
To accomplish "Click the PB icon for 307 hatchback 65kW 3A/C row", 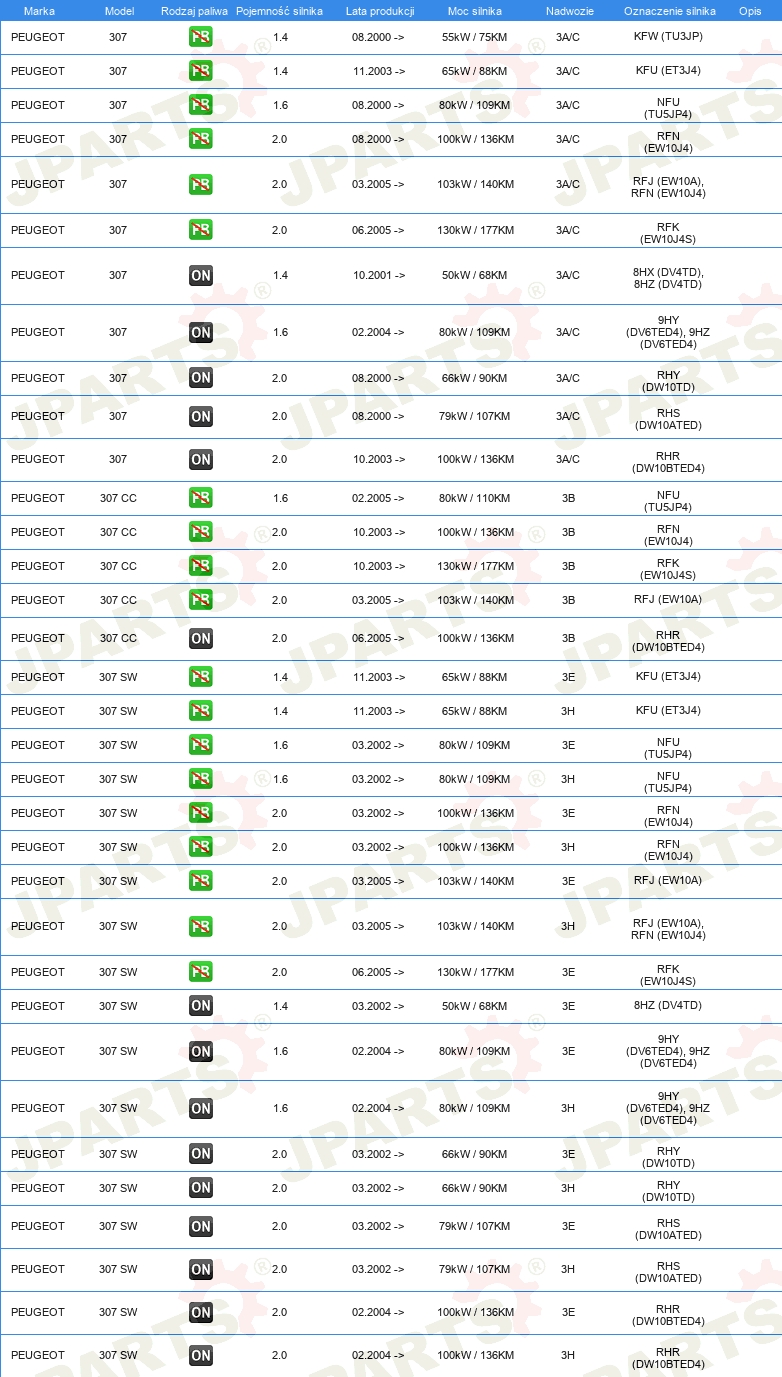I will point(201,71).
